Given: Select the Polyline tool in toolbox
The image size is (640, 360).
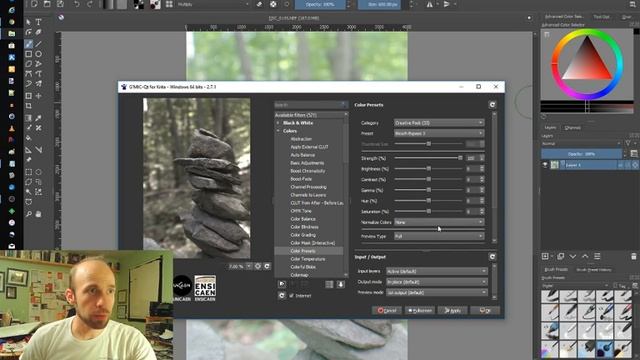Looking at the screenshot, I should pyautogui.click(x=38, y=64).
